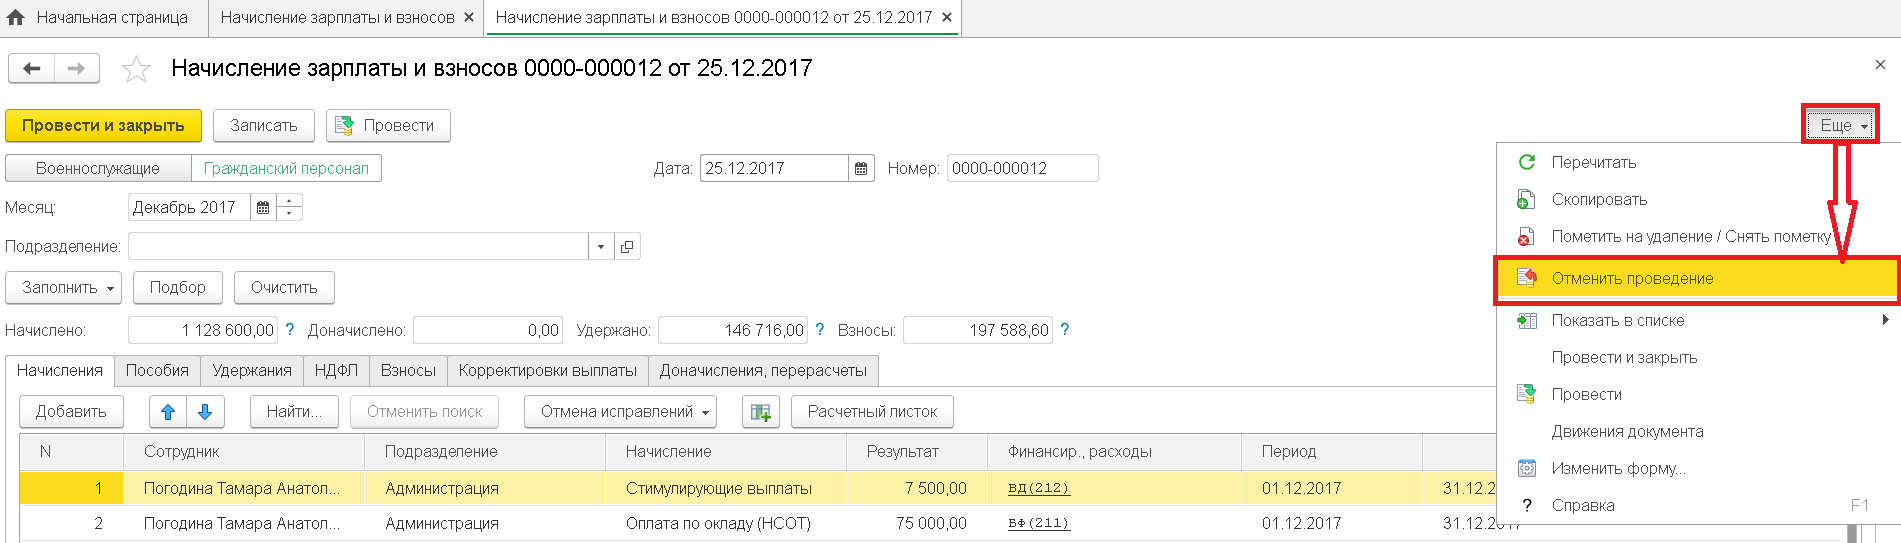Select Перечитать in the Еще menu
This screenshot has height=543, width=1901.
(1697, 162)
